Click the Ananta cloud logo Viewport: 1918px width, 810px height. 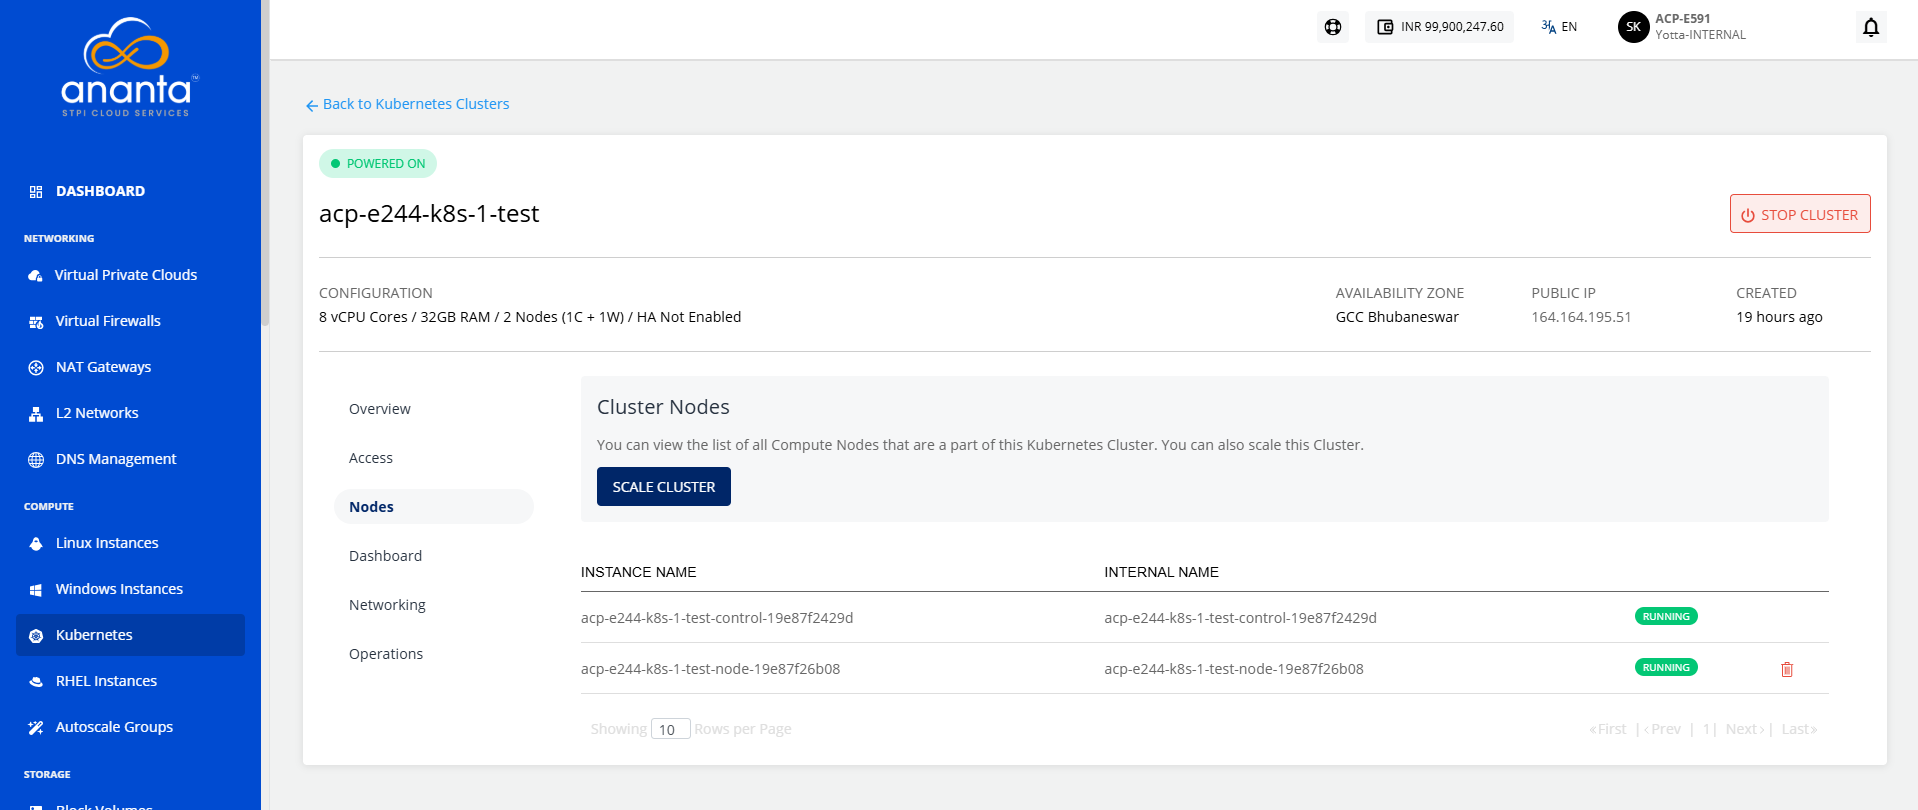coord(130,67)
